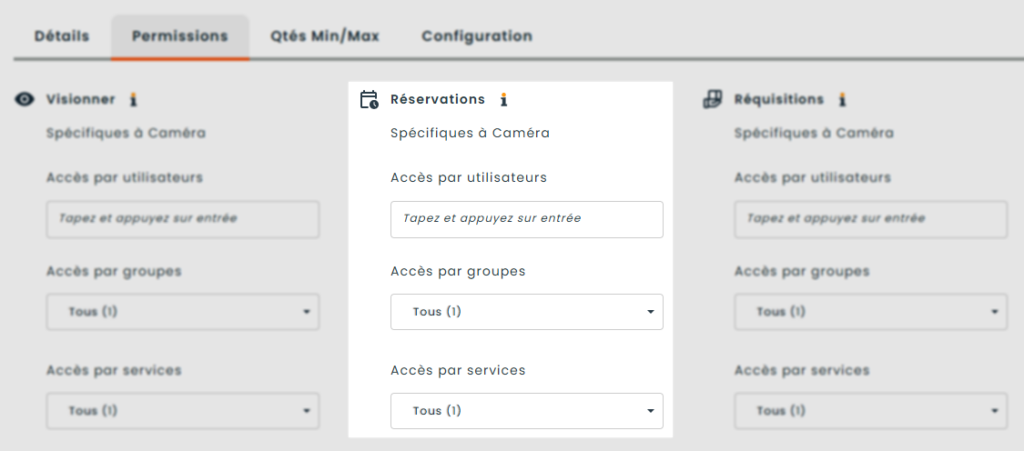Open the Détails tab

[x=62, y=36]
